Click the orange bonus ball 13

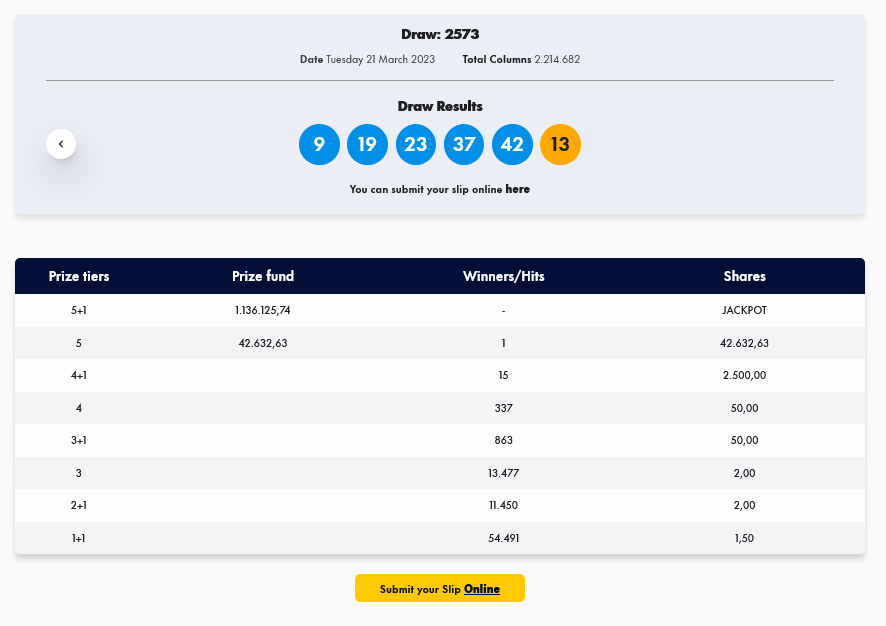tap(560, 145)
